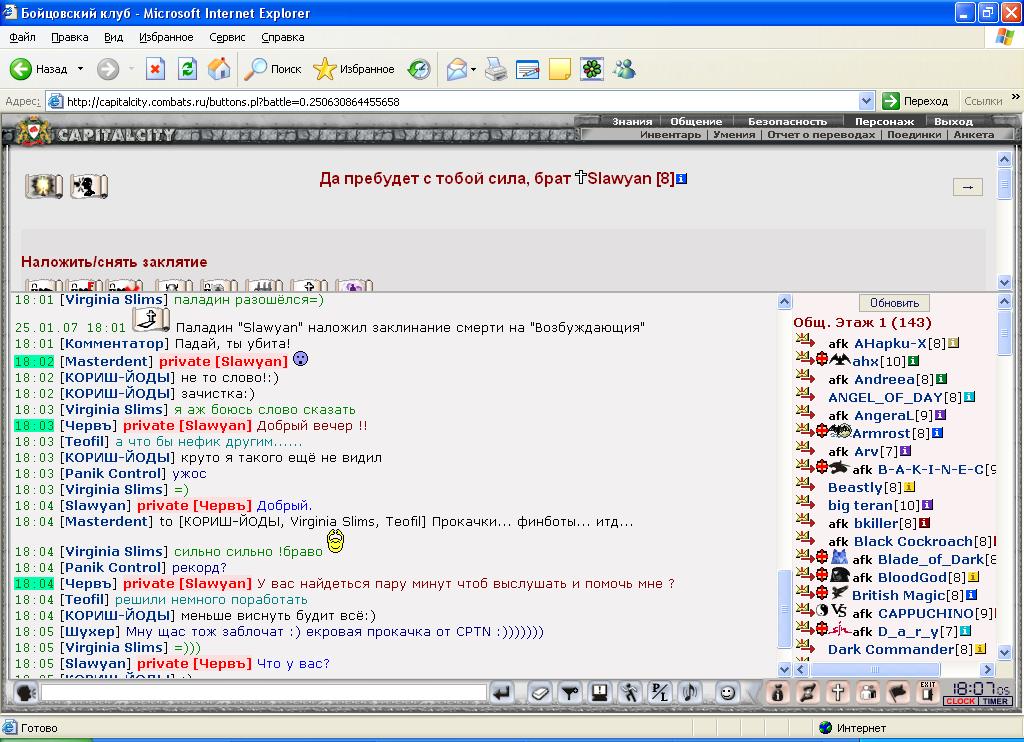Click the cross icon in bottom toolbar
The image size is (1024, 742).
[837, 692]
